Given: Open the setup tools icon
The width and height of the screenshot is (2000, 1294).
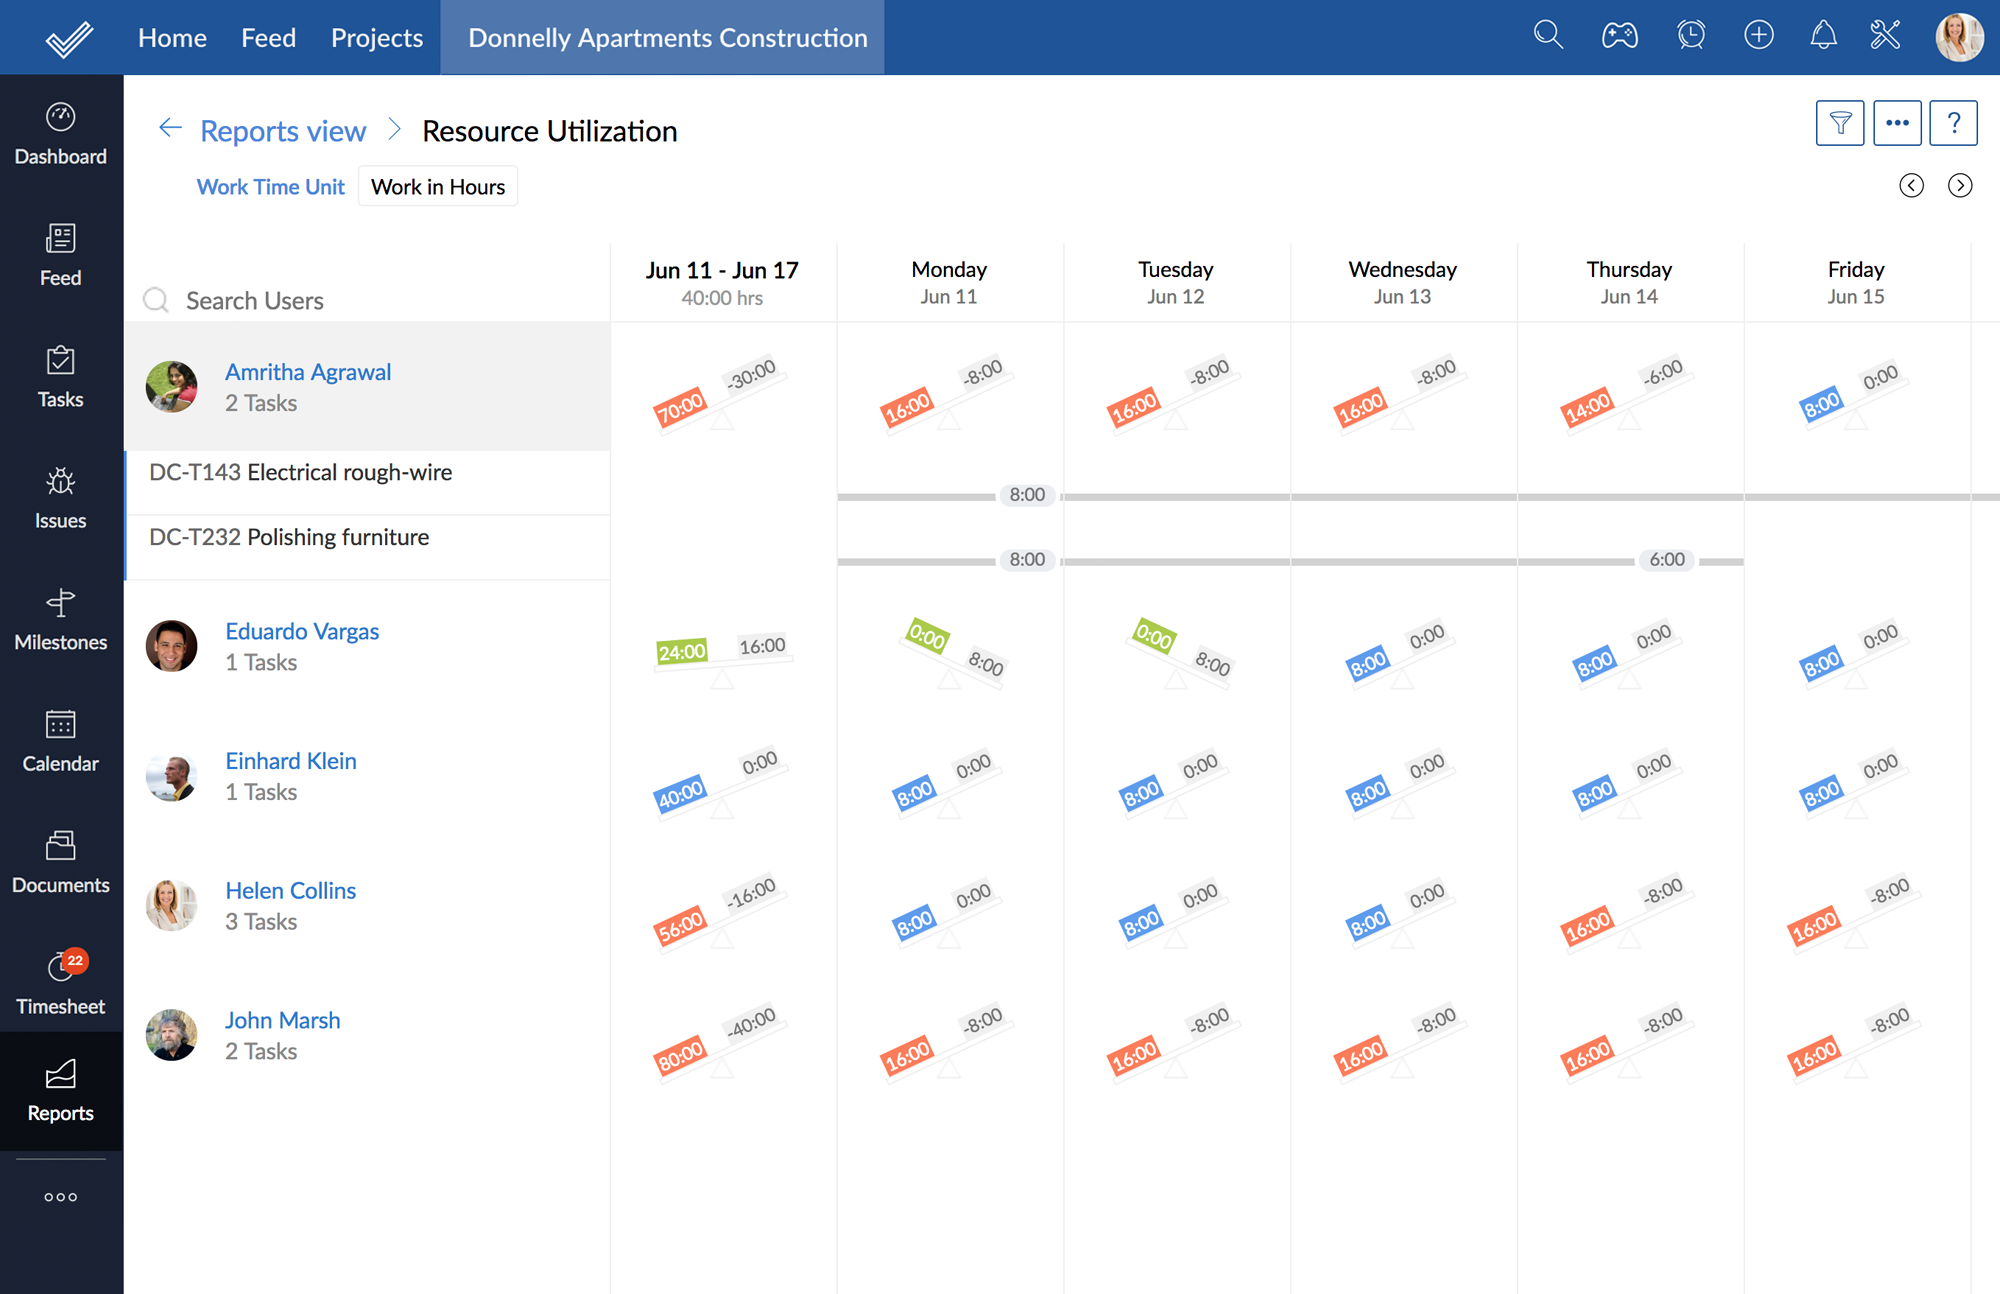Looking at the screenshot, I should tap(1885, 36).
